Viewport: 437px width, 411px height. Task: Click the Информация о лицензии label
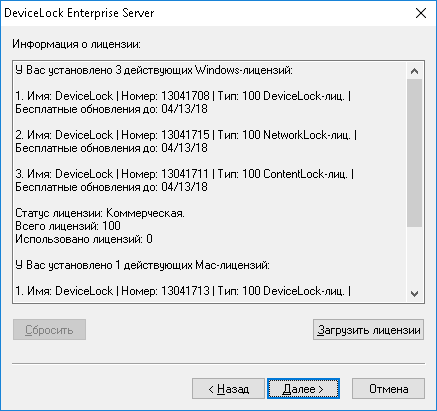click(76, 44)
